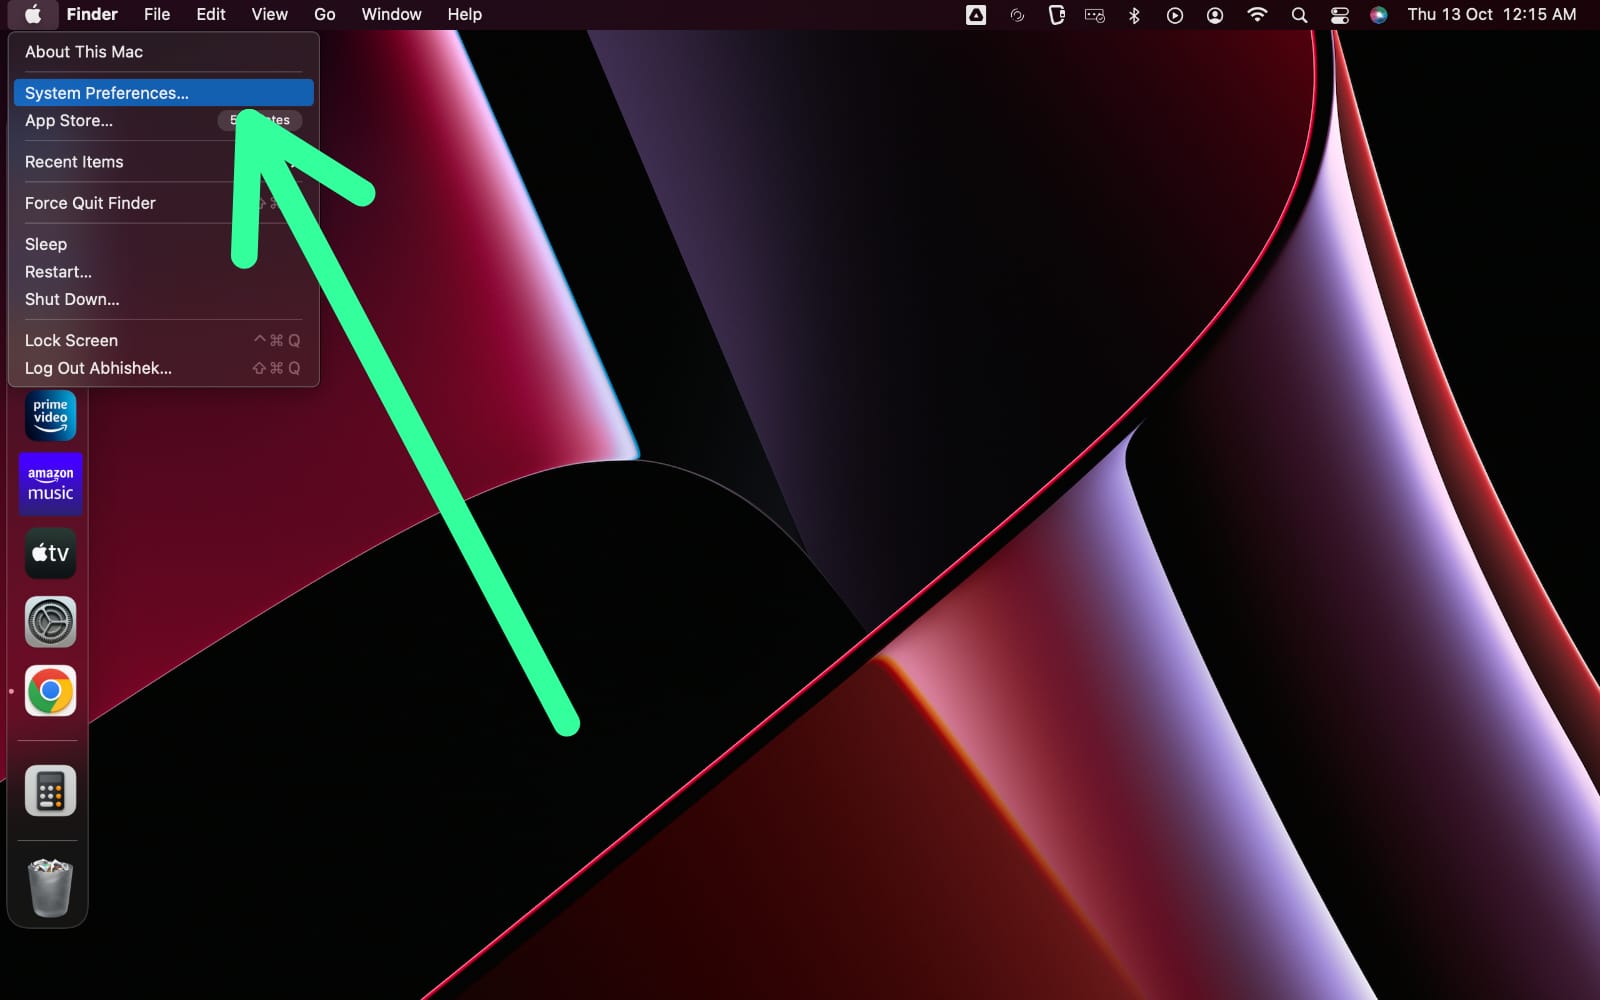Open Spotlight search from the menu bar

pos(1298,15)
